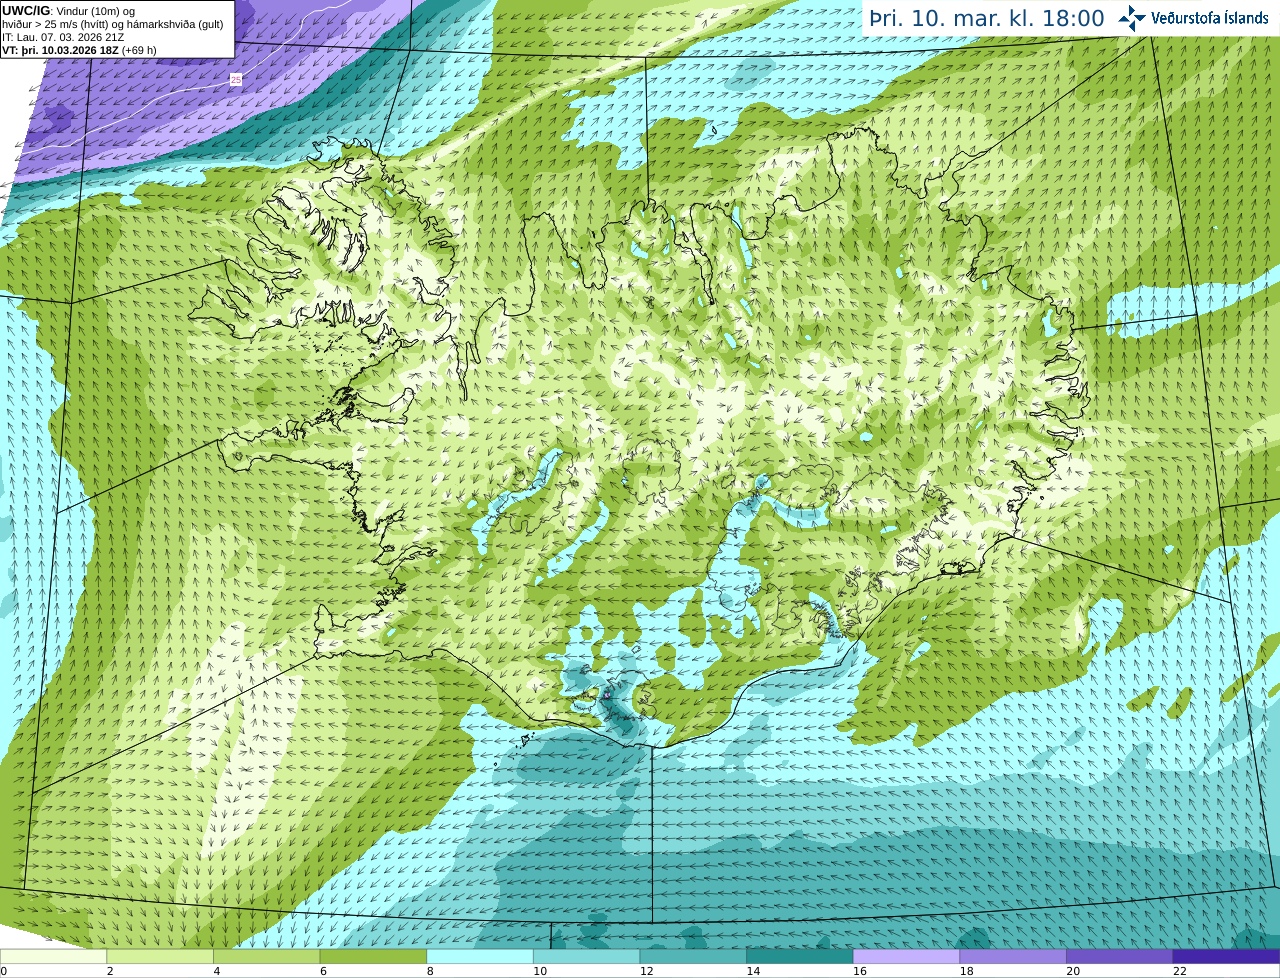Select the 10–12 turquoise legend swatch
This screenshot has height=978, width=1280.
(x=586, y=957)
